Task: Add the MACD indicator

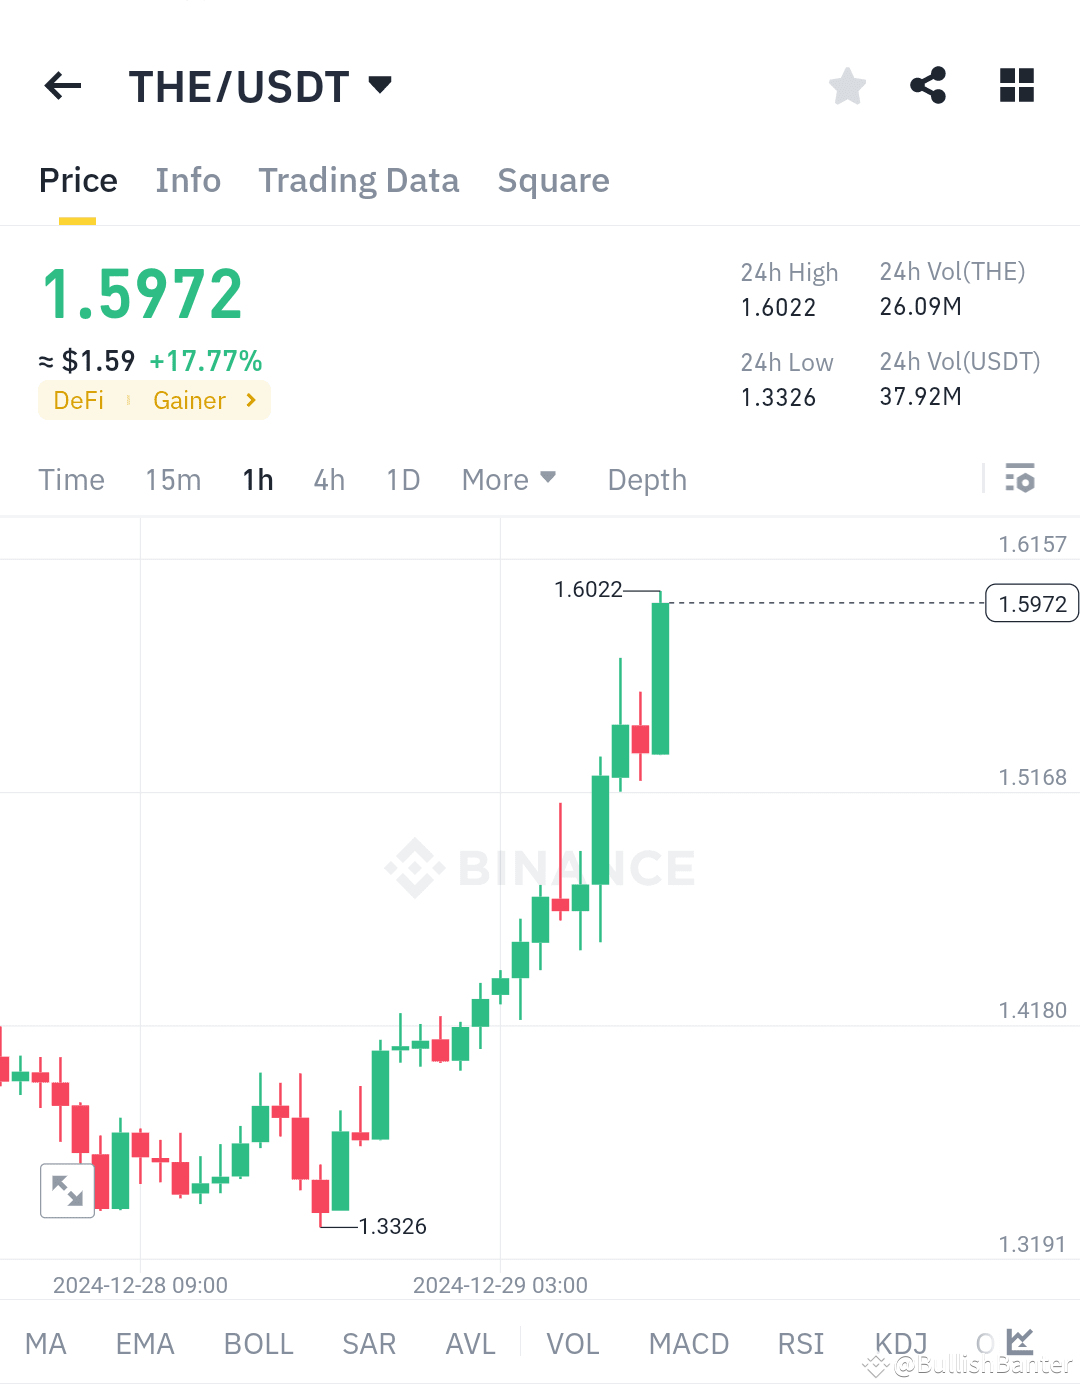Action: tap(688, 1343)
